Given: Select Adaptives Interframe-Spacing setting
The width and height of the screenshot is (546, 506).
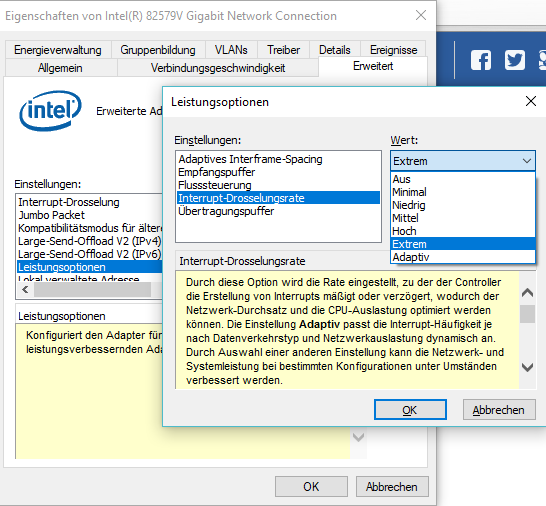Looking at the screenshot, I should pos(278,159).
